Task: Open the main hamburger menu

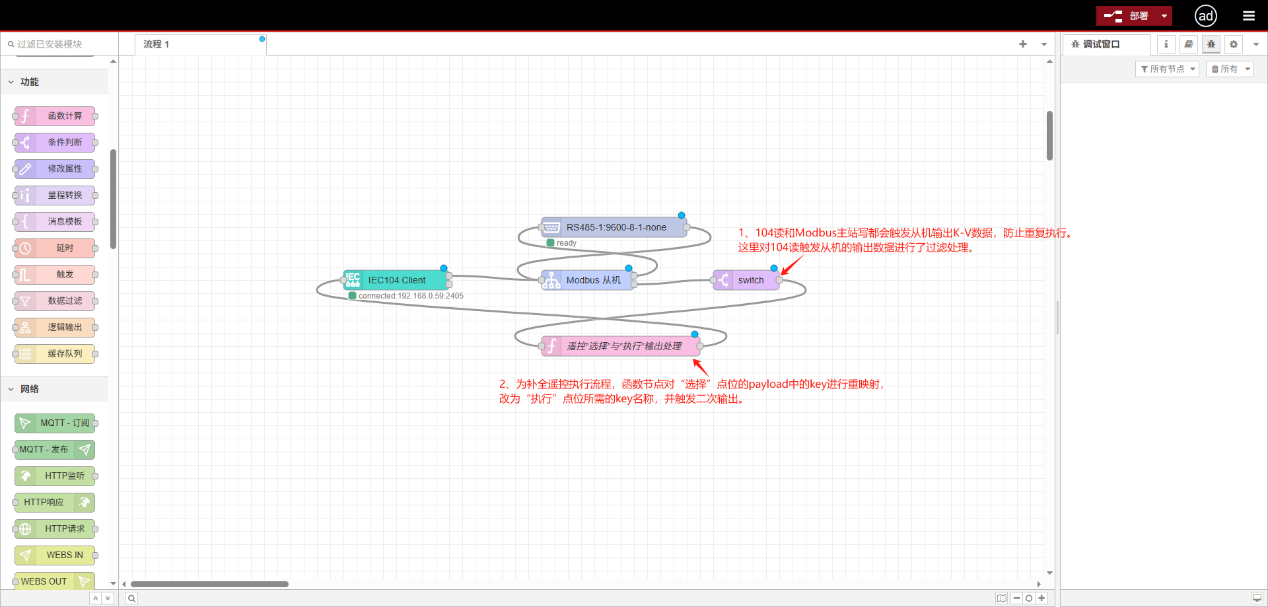Action: click(x=1248, y=16)
